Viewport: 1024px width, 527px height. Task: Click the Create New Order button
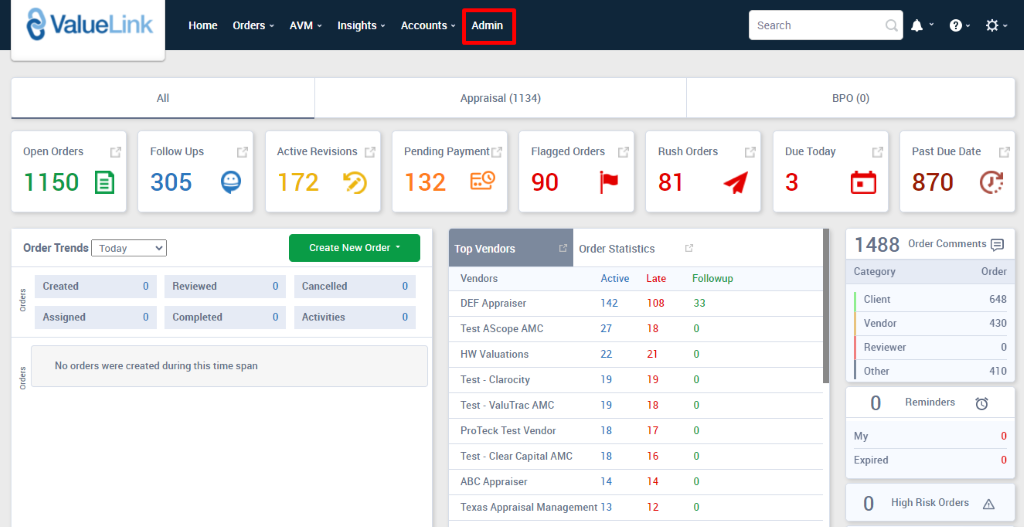(354, 248)
